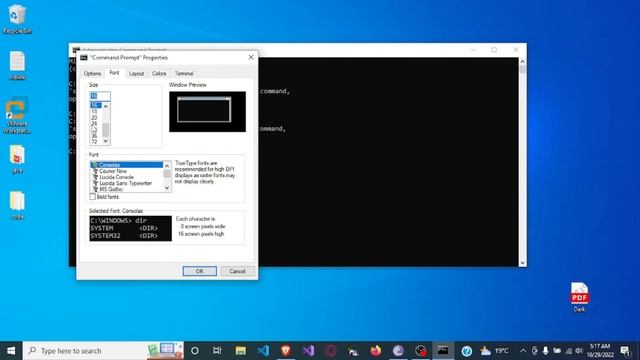
Task: Click Command Prompt window scroll up arrow
Action: pos(522,61)
